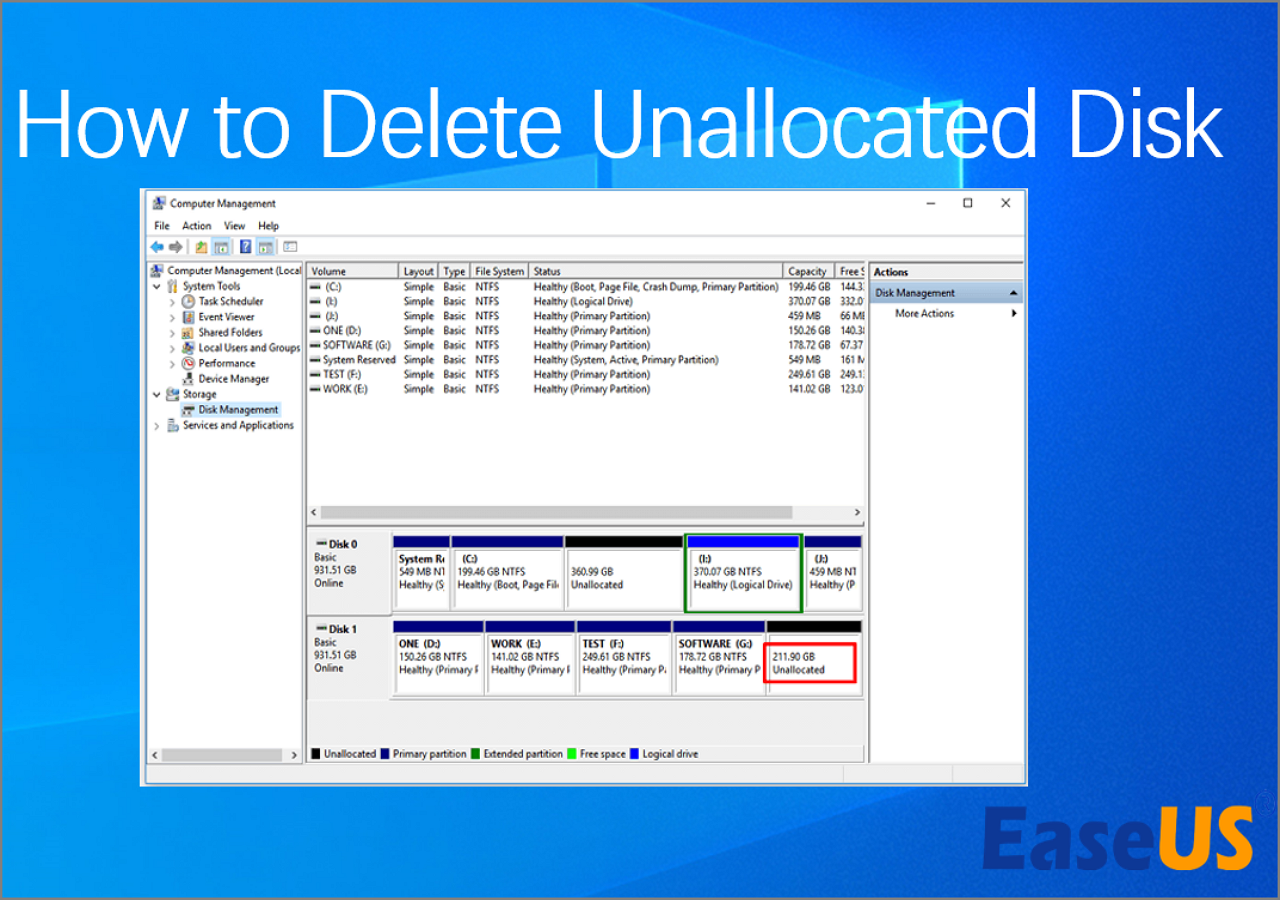Sort by the Layout column header
This screenshot has width=1280, height=900.
click(x=419, y=271)
